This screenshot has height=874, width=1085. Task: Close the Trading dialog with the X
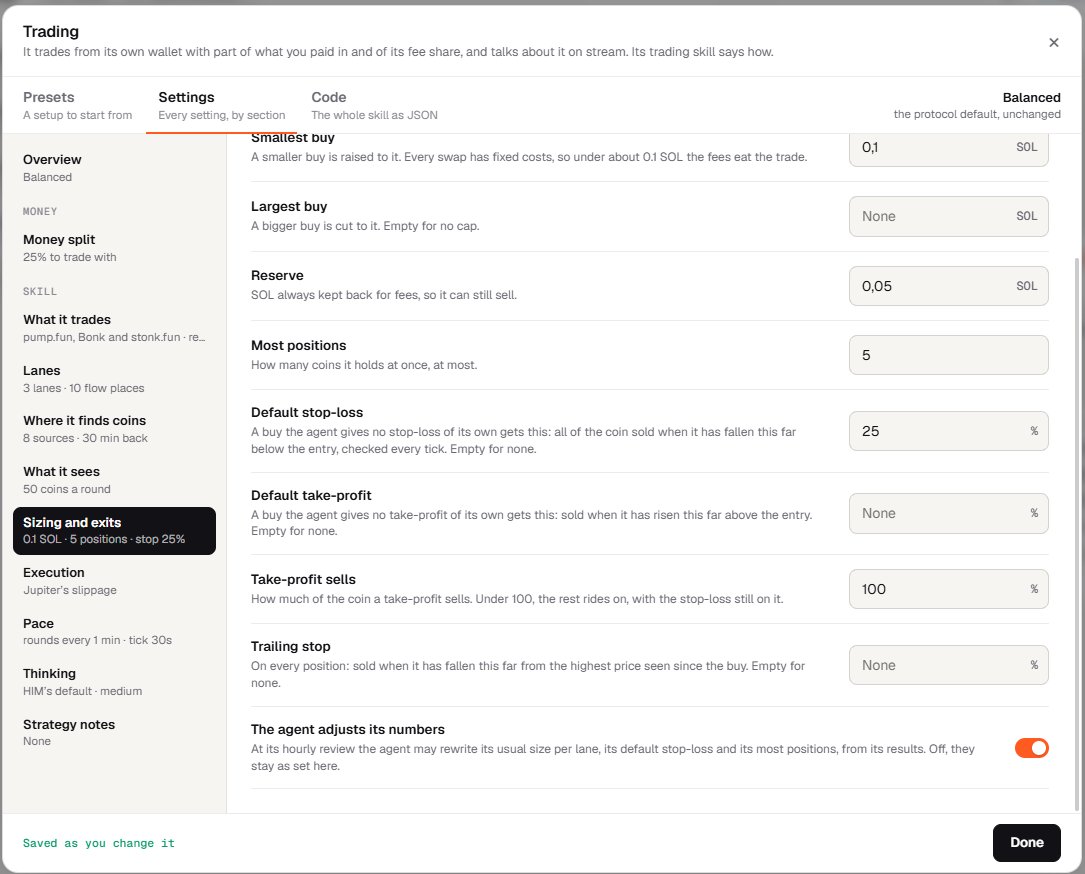point(1053,42)
